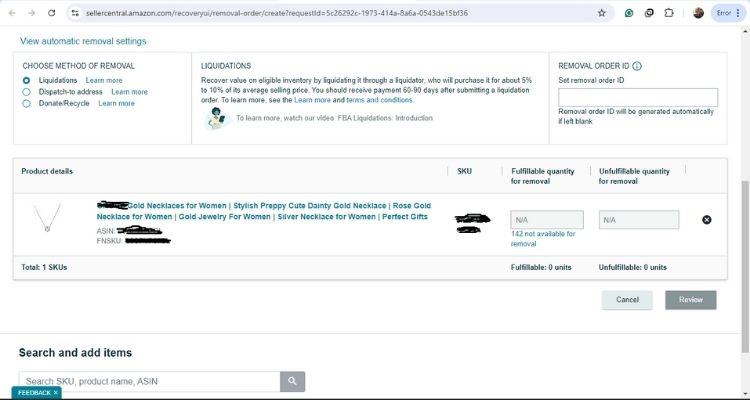The width and height of the screenshot is (750, 400).
Task: Open 142 not available for removal link
Action: click(x=543, y=239)
